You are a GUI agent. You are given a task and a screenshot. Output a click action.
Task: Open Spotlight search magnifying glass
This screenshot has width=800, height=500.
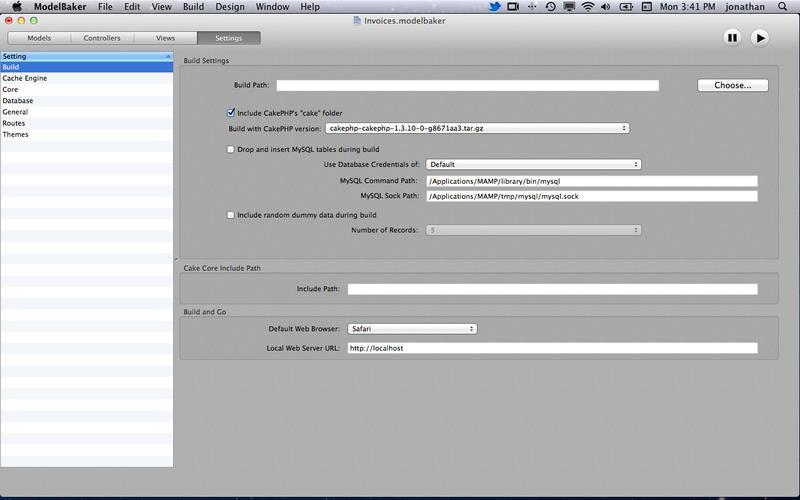tap(785, 7)
